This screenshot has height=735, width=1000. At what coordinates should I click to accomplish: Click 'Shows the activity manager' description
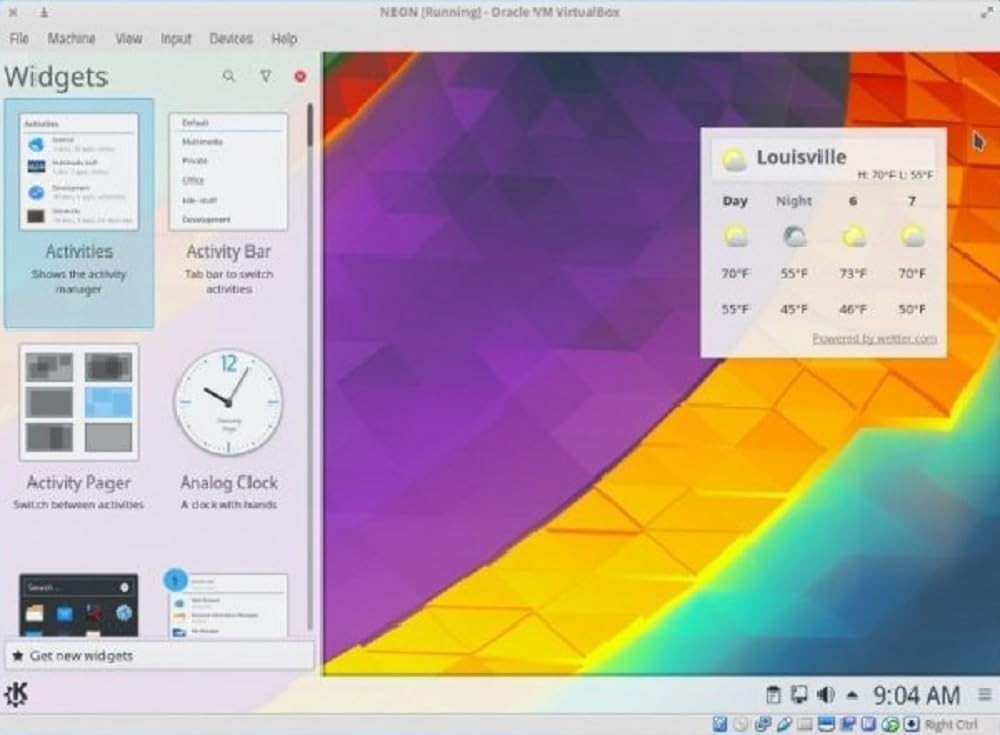[x=79, y=281]
